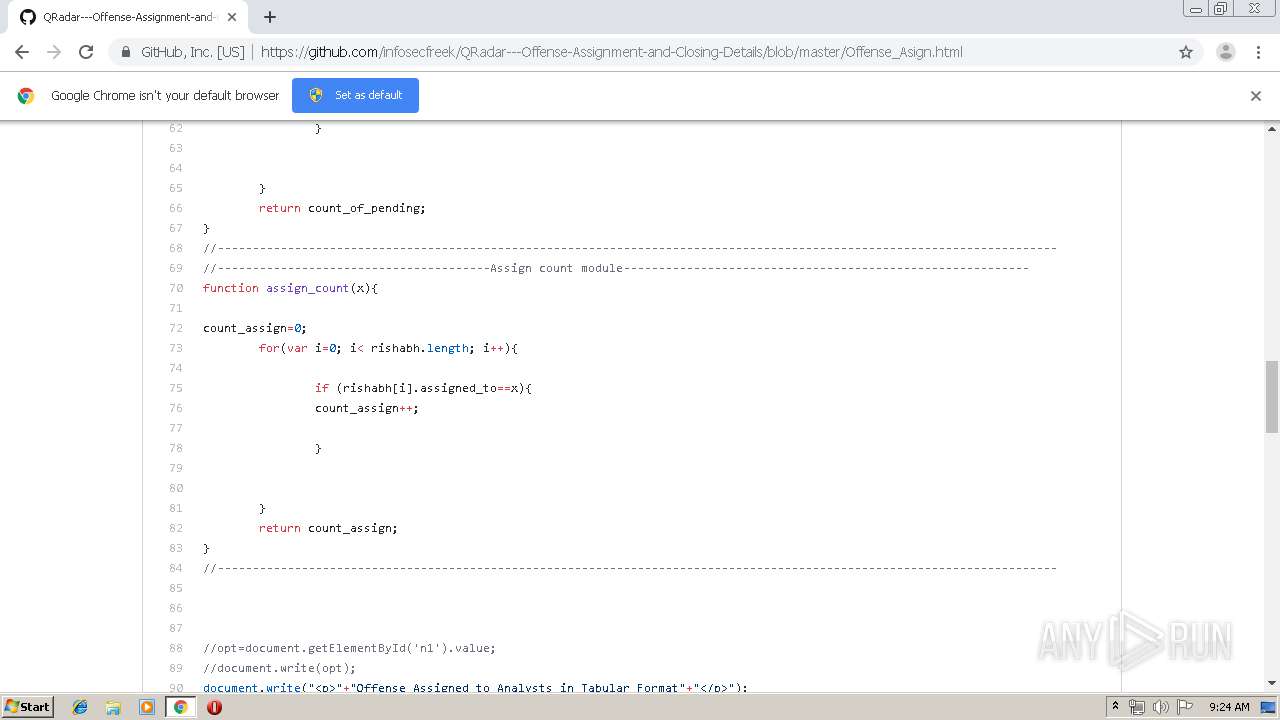Restore down the Chrome window
Screen dimensions: 1280x720
(x=1221, y=9)
